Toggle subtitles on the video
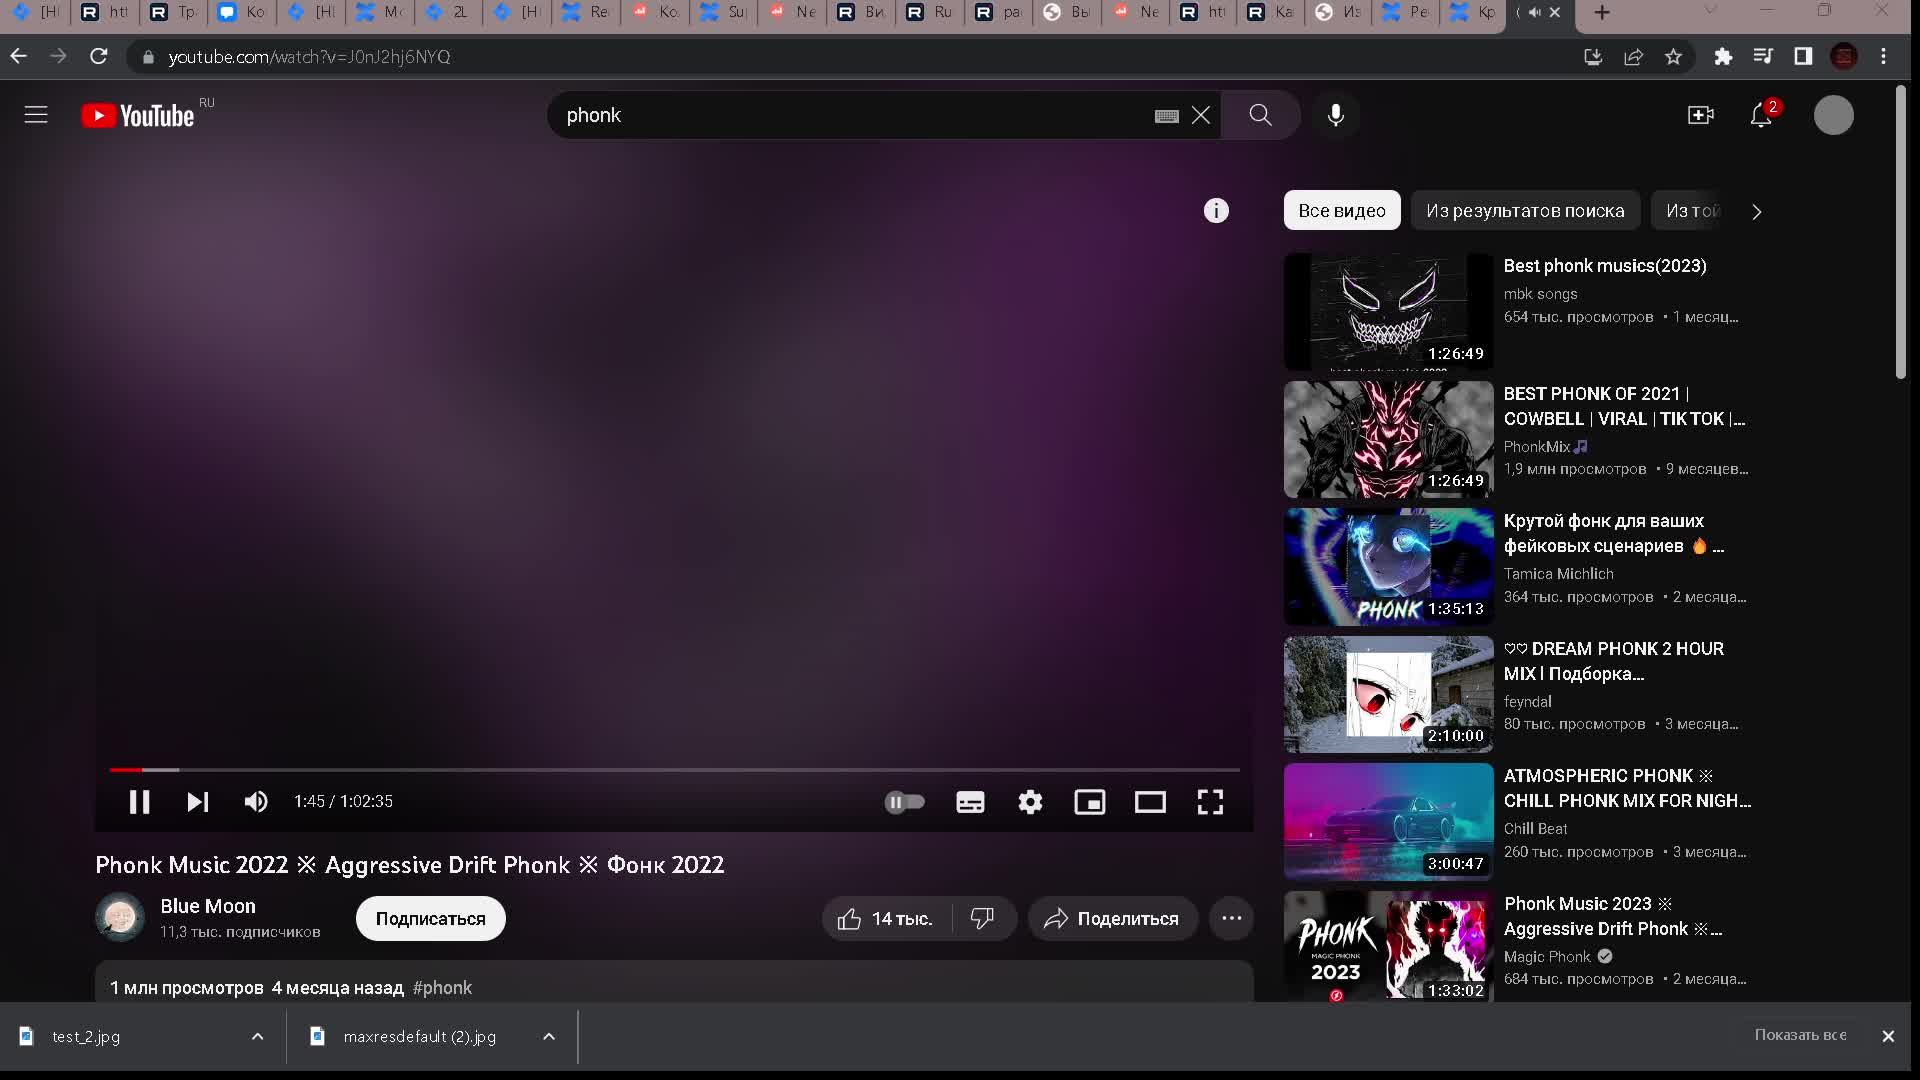 [x=970, y=802]
